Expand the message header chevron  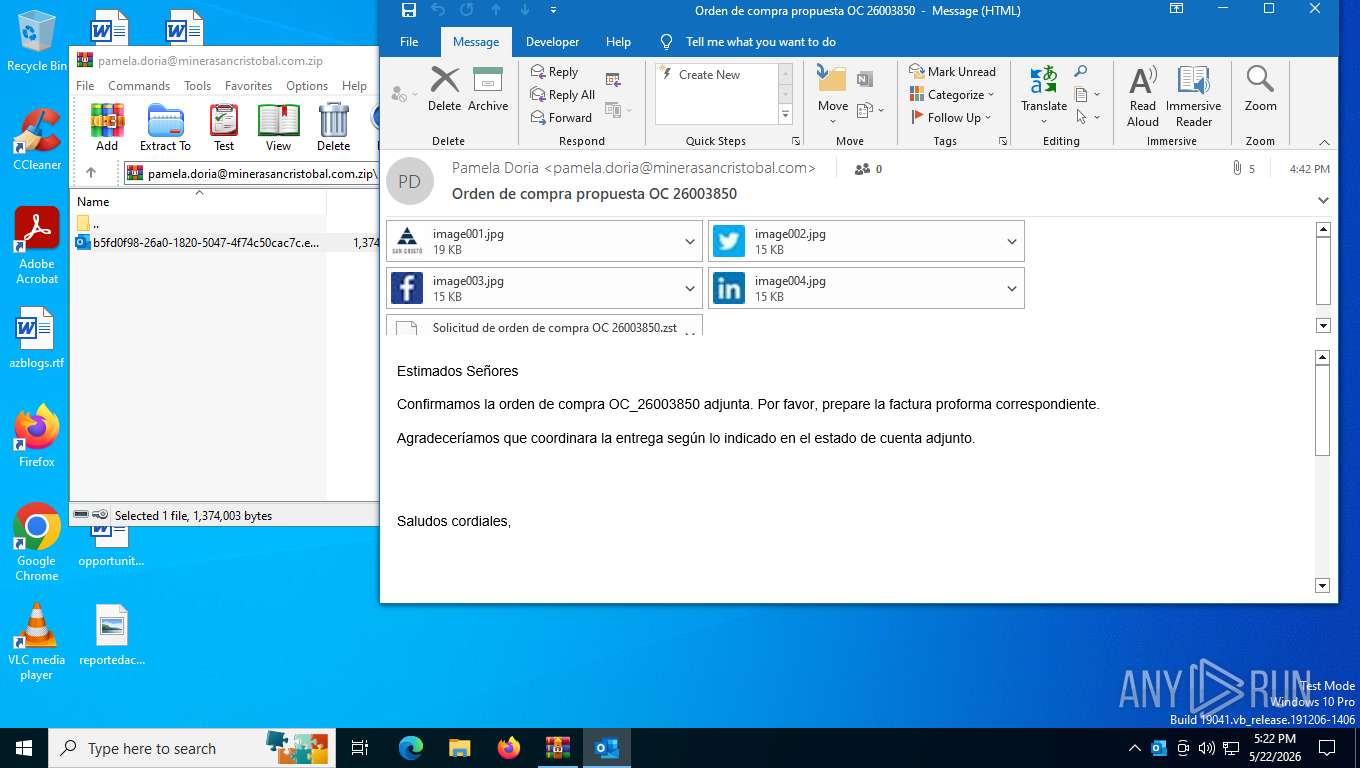(1323, 201)
